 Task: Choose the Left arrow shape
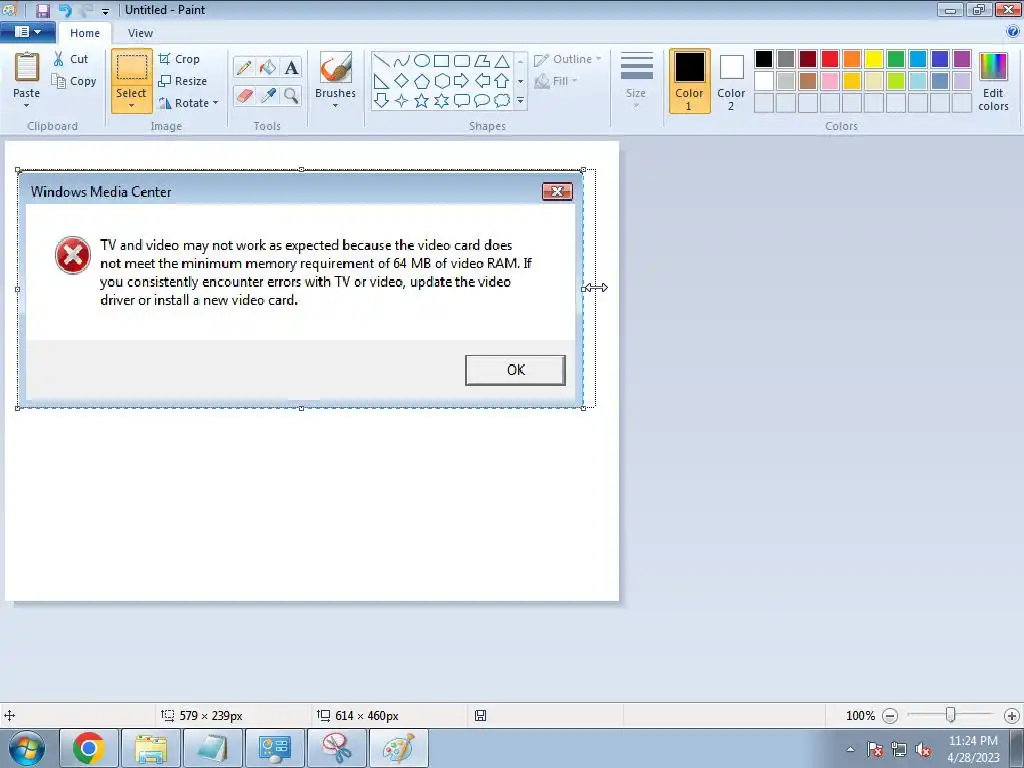[x=482, y=81]
